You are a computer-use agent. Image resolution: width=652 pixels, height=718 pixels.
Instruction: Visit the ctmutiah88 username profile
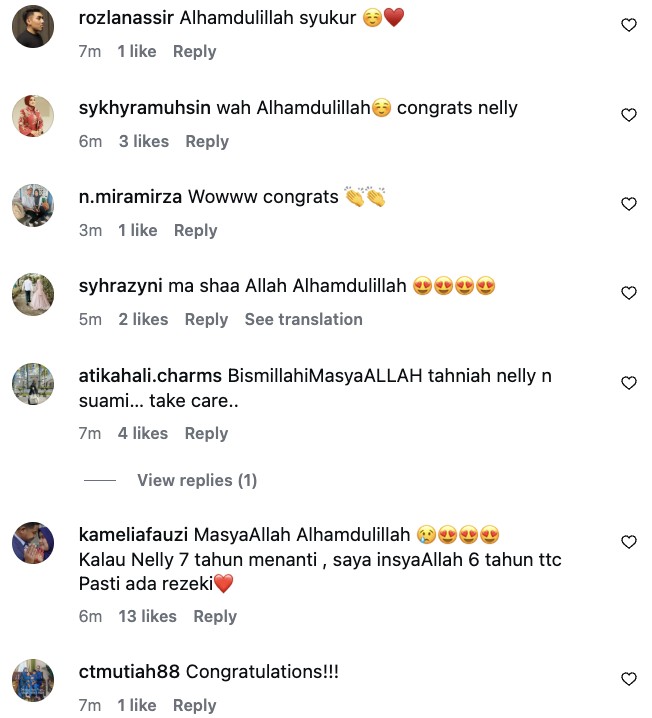click(x=129, y=672)
